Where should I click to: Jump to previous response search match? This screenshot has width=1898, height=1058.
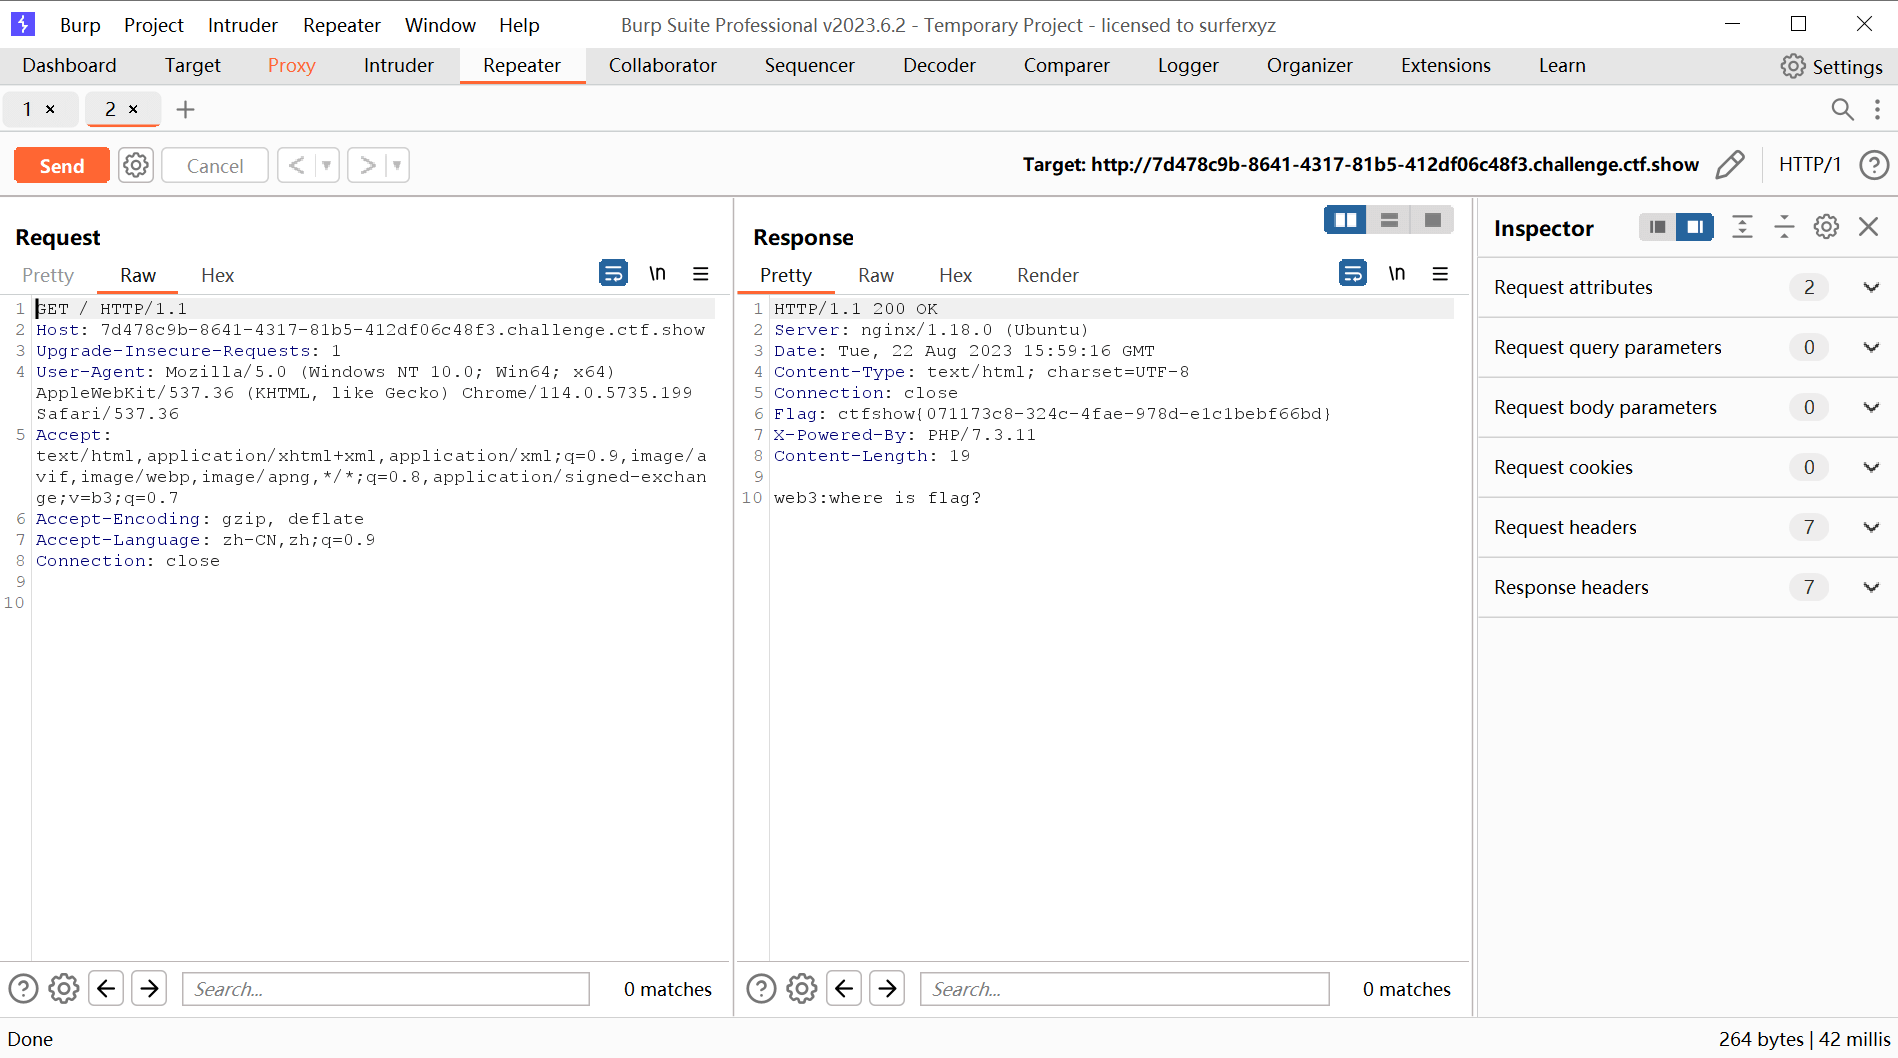pos(844,989)
